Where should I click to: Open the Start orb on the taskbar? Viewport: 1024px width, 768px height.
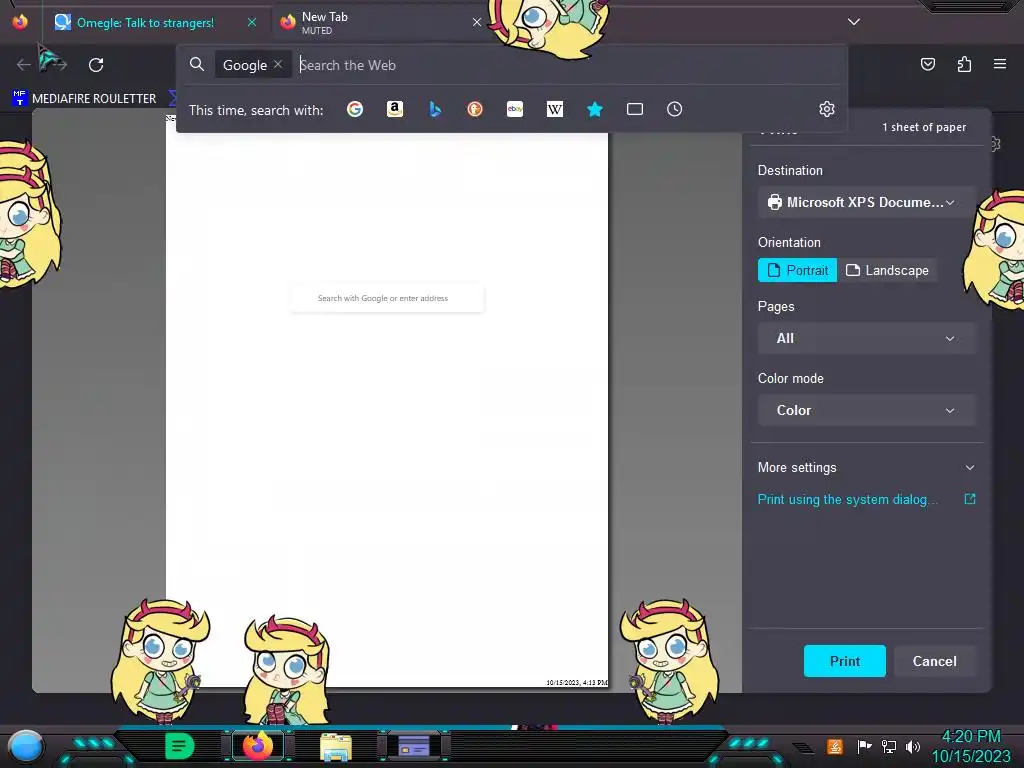pyautogui.click(x=25, y=746)
